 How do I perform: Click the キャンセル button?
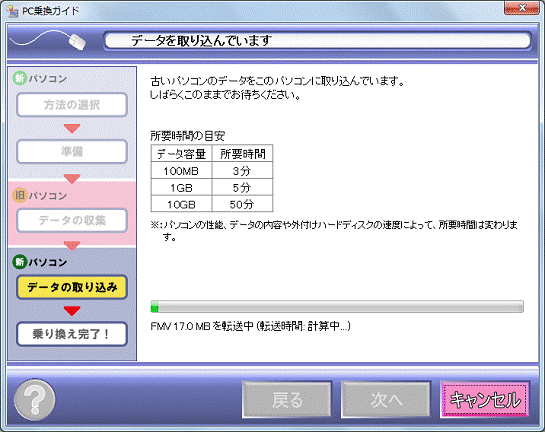click(485, 399)
